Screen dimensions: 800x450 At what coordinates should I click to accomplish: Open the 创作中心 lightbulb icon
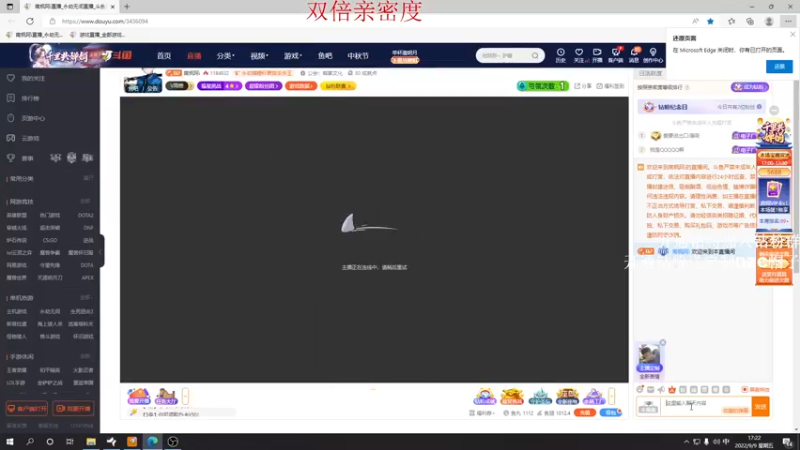click(653, 55)
